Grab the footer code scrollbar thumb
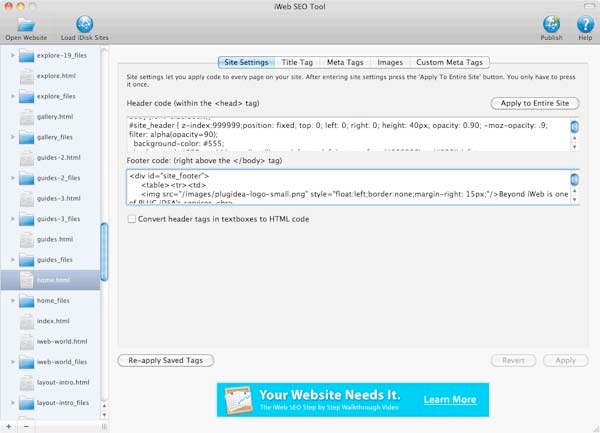This screenshot has width=600, height=433. click(x=574, y=179)
